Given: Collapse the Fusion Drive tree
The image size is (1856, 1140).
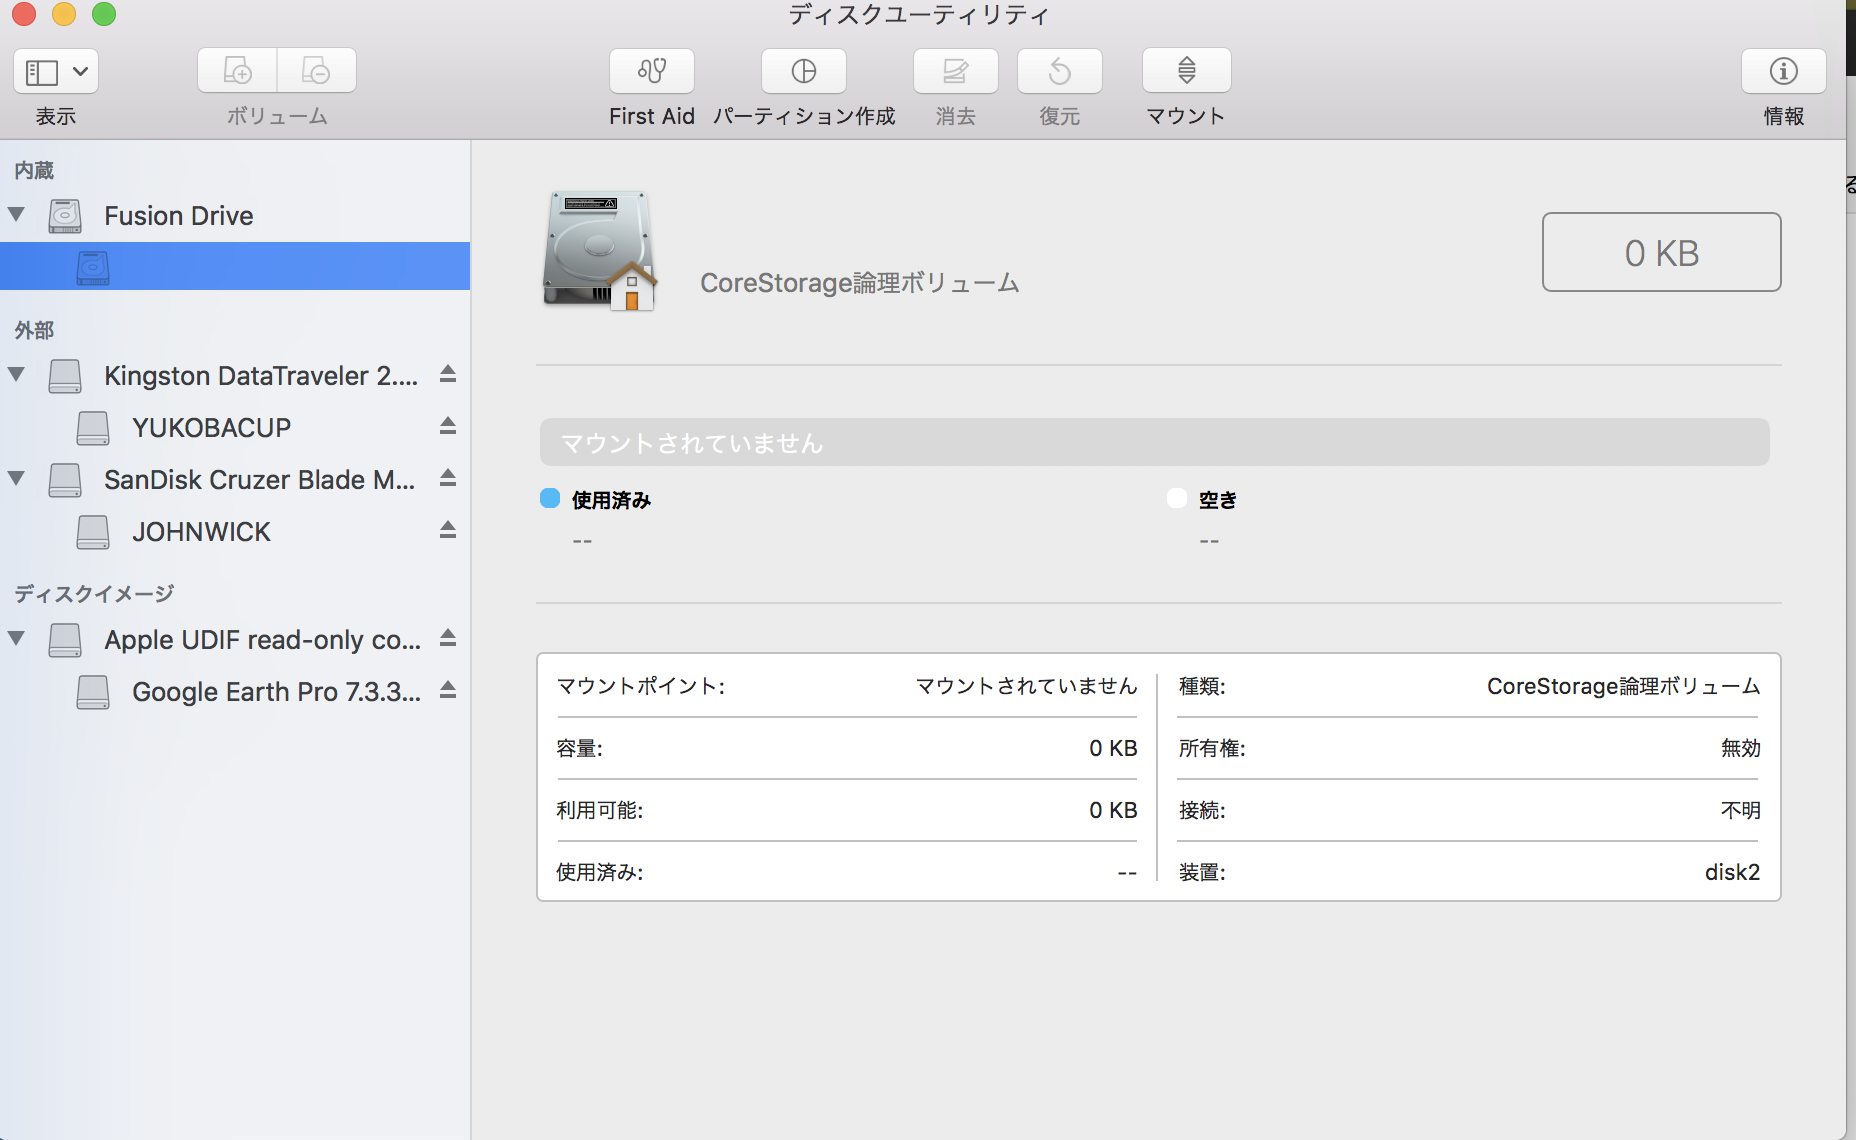Looking at the screenshot, I should 16,214.
